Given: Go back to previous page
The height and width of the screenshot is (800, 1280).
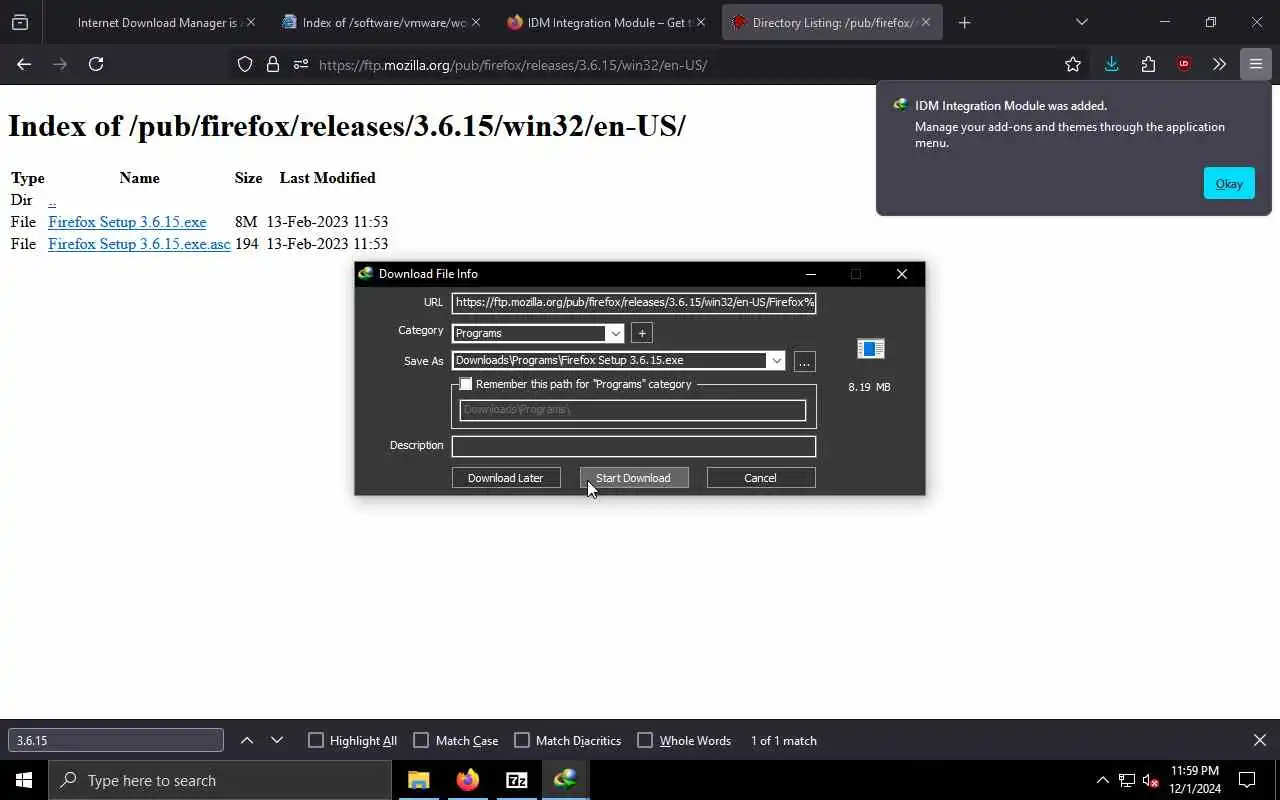Looking at the screenshot, I should pyautogui.click(x=24, y=64).
